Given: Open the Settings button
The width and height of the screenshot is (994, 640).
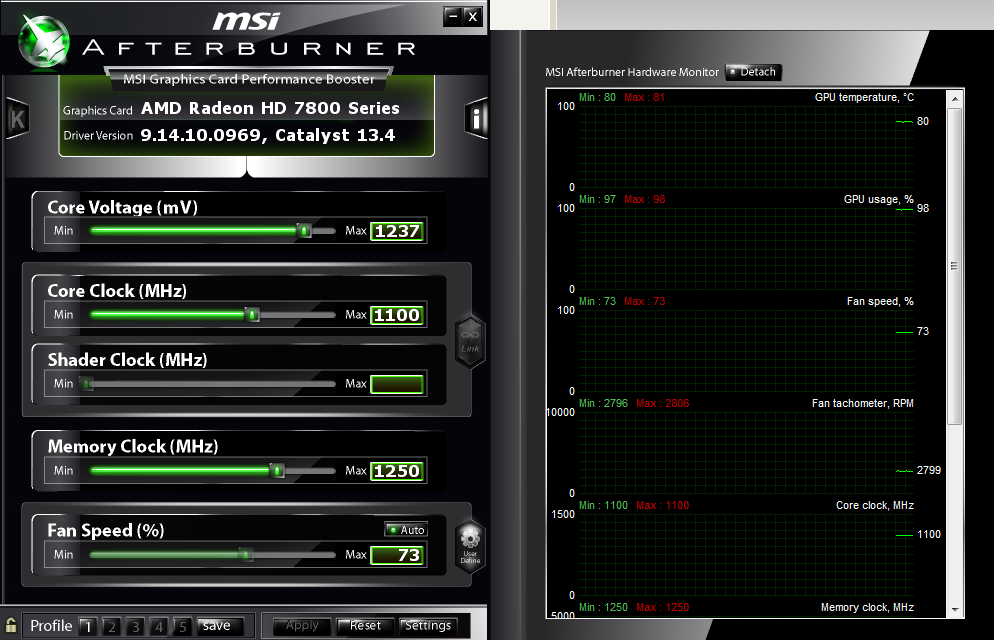Looking at the screenshot, I should click(x=428, y=626).
